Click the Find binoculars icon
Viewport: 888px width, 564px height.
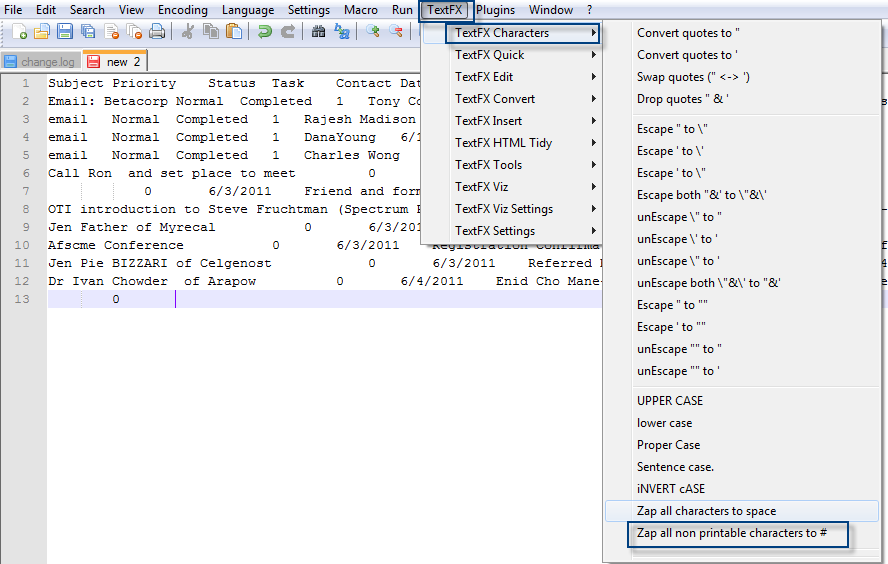click(x=318, y=32)
